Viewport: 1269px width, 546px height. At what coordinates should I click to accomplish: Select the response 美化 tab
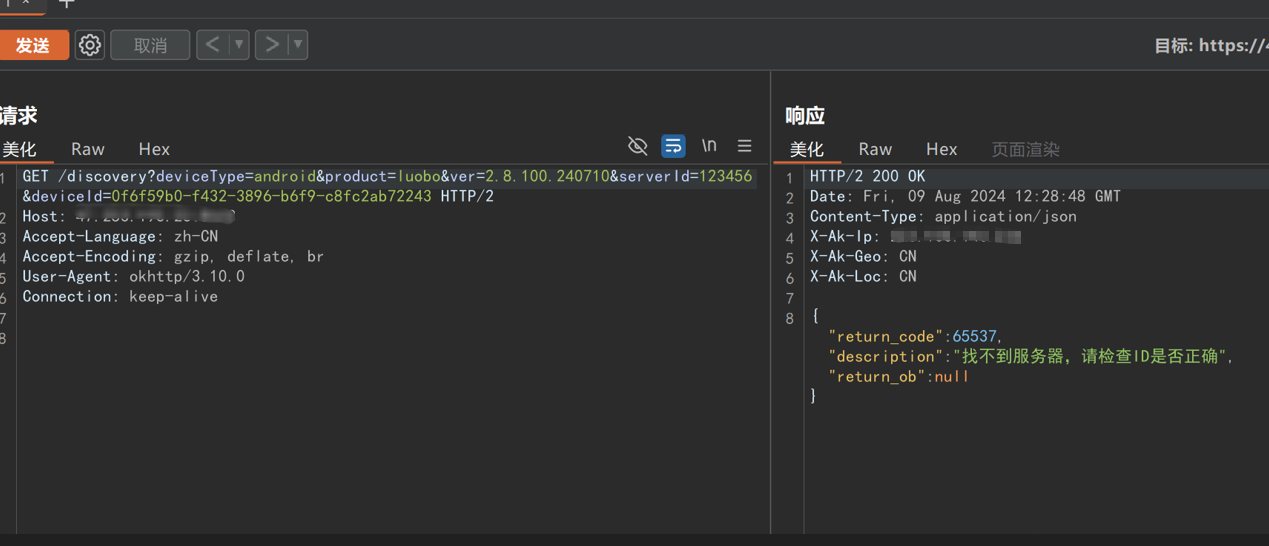807,149
